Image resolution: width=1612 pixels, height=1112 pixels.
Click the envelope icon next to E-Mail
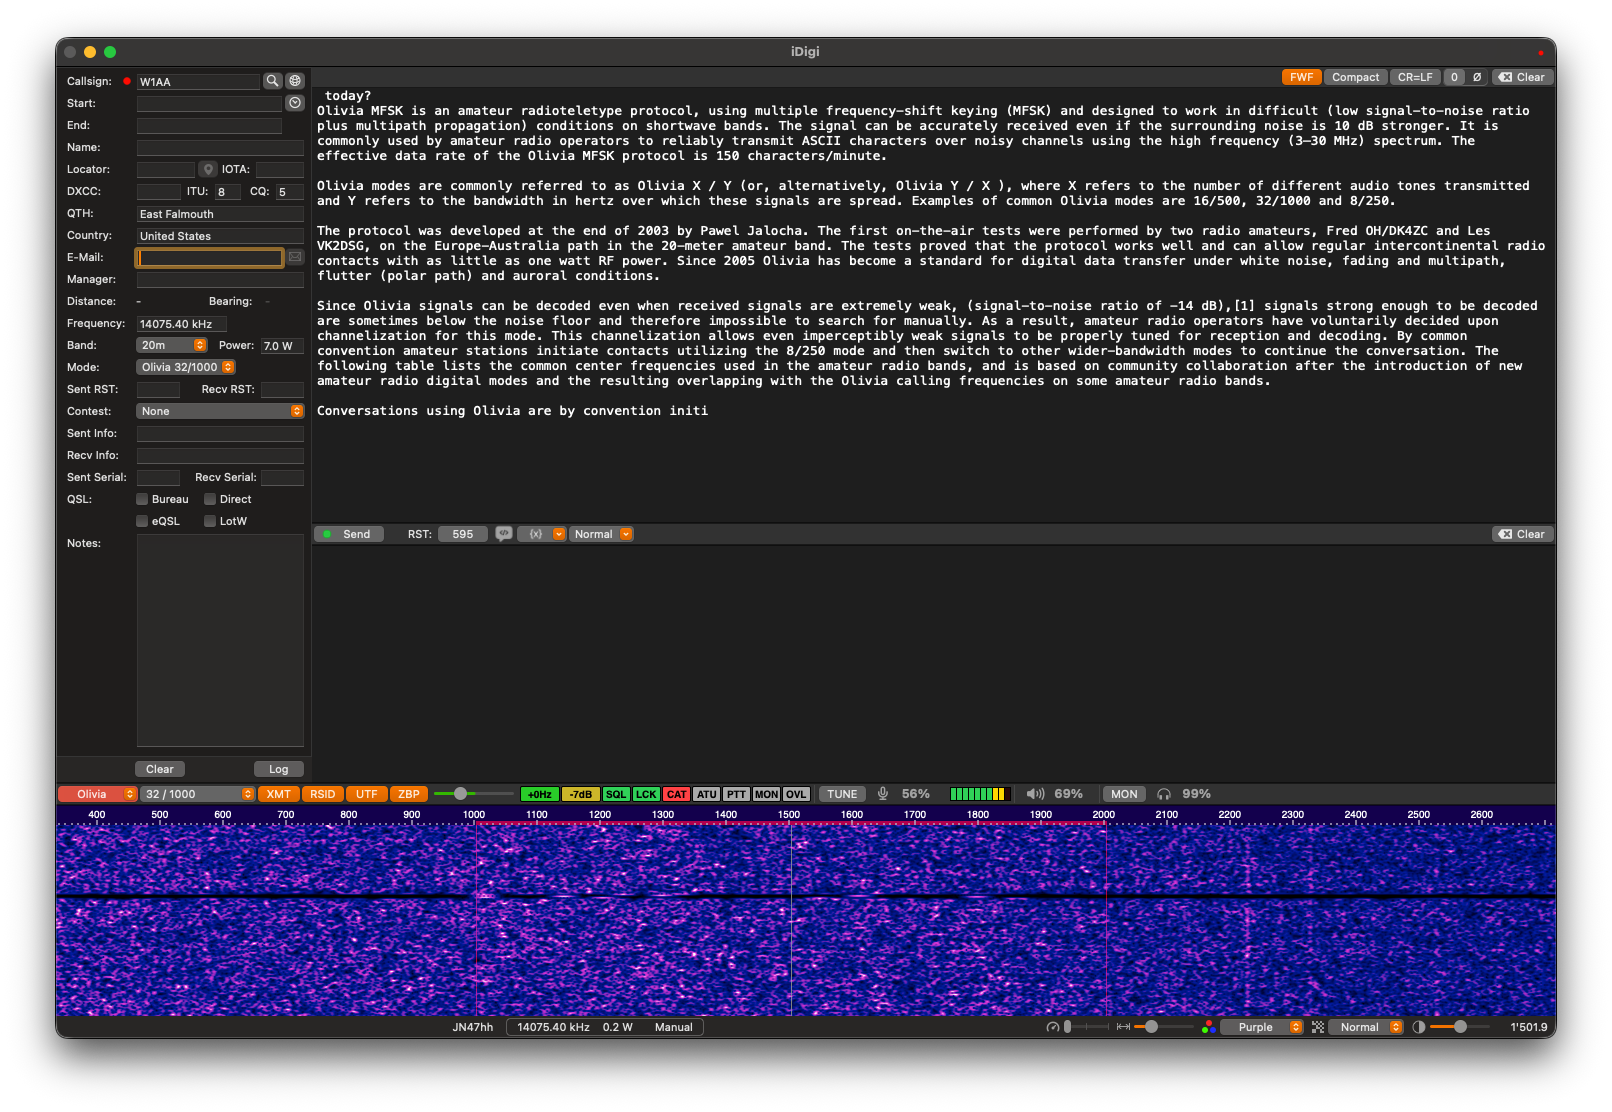(x=295, y=257)
